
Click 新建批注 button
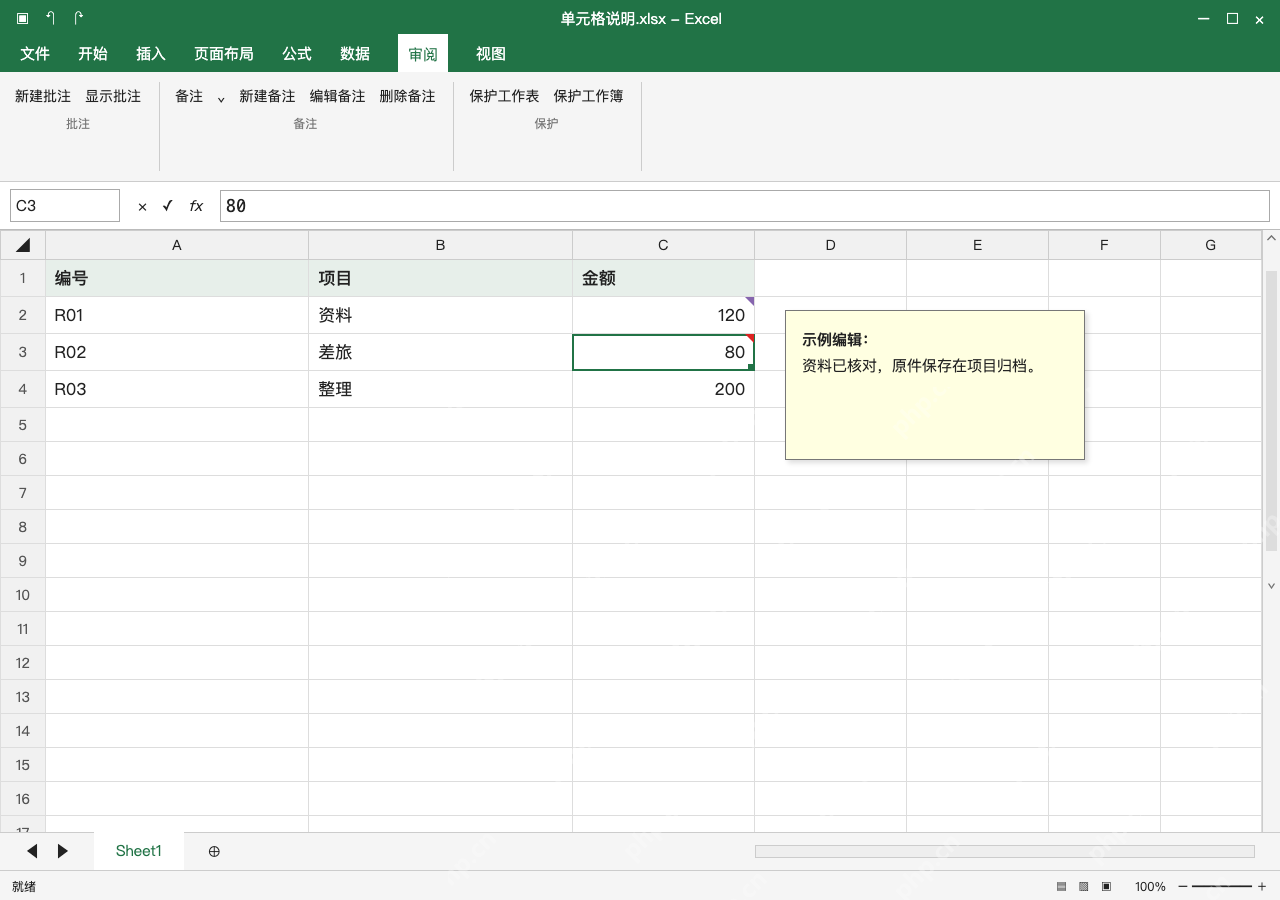pos(43,96)
